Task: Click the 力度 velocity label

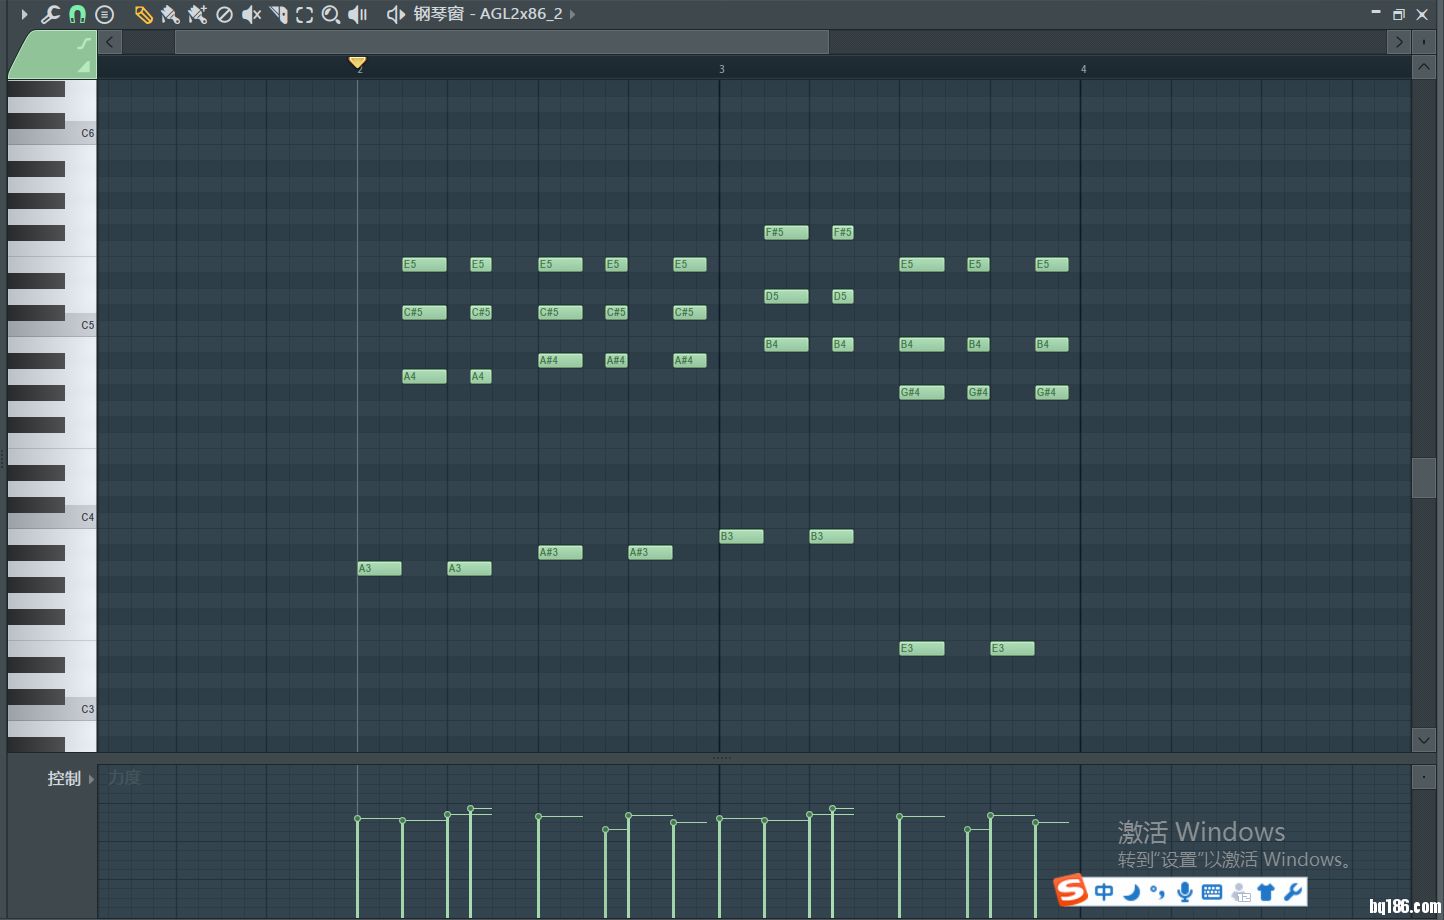Action: point(124,777)
